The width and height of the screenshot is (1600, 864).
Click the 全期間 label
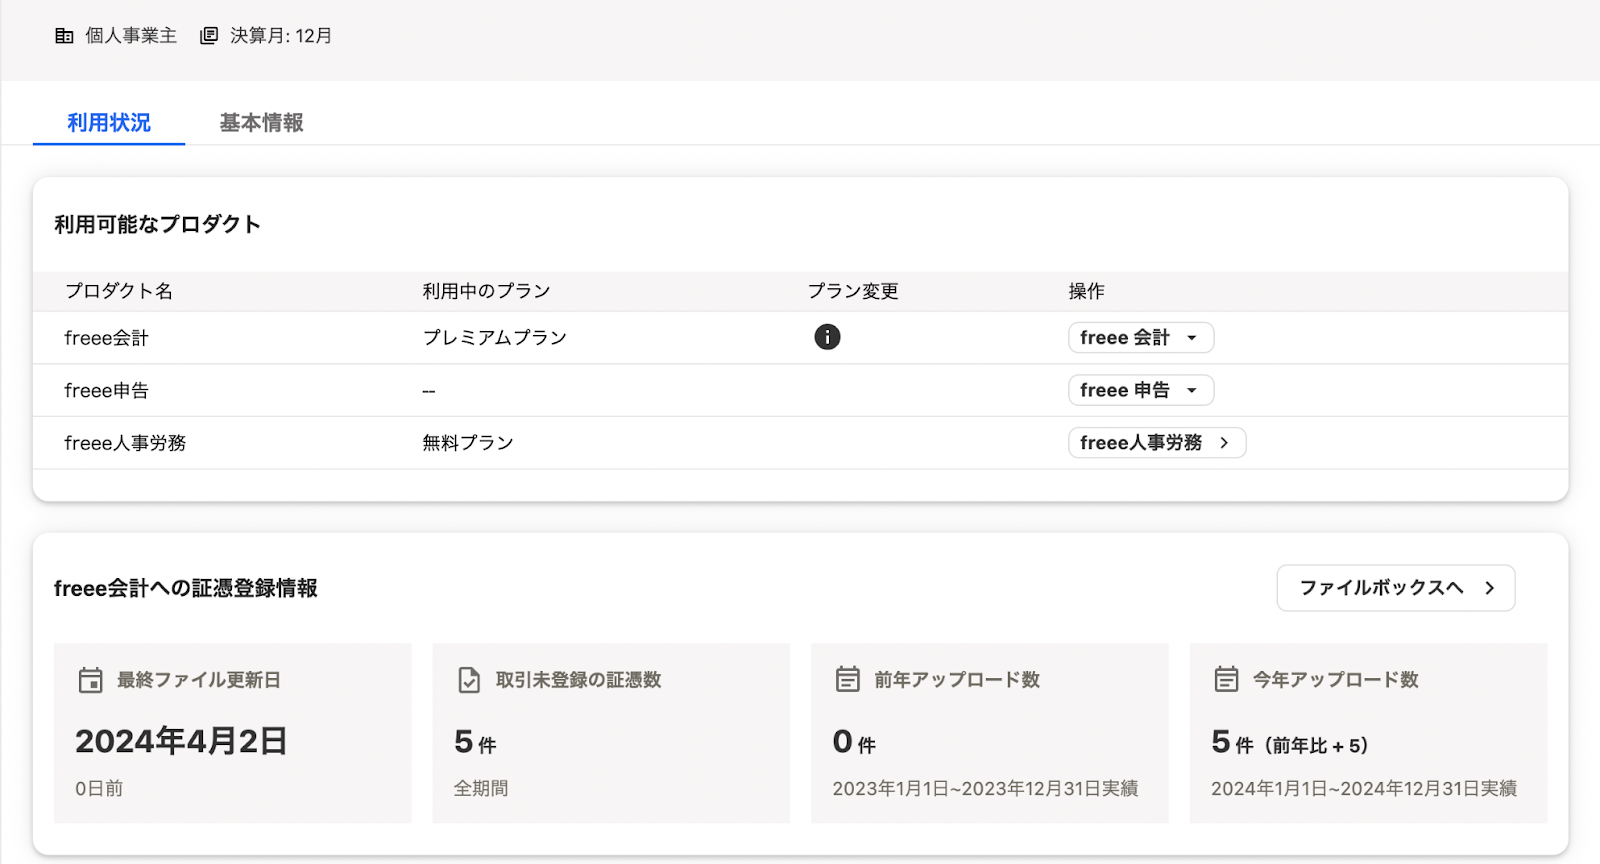pyautogui.click(x=481, y=789)
